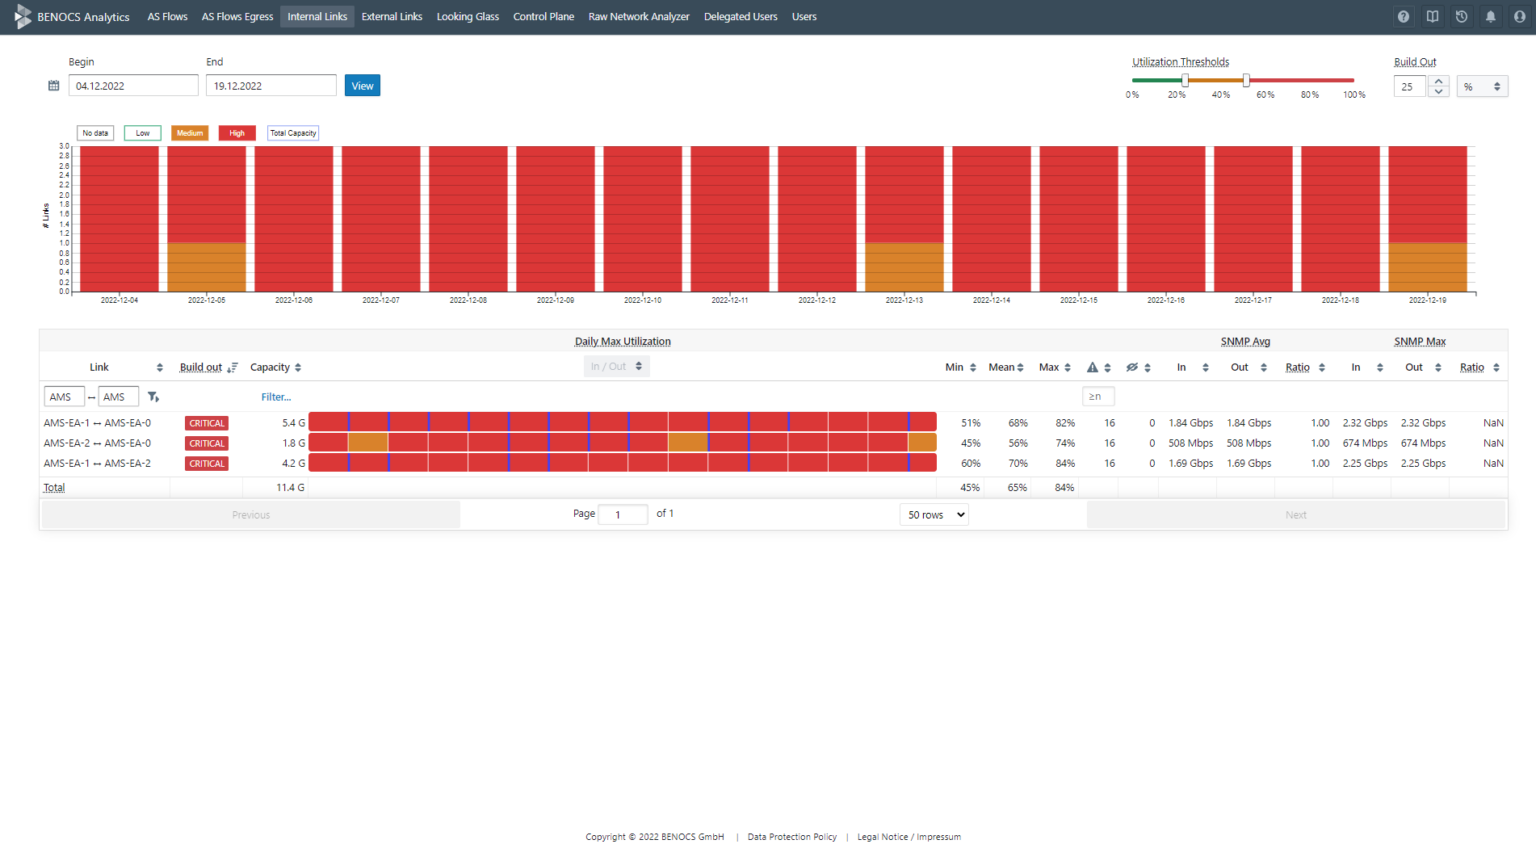This screenshot has width=1536, height=844.
Task: Toggle the High legend filter
Action: coord(237,132)
